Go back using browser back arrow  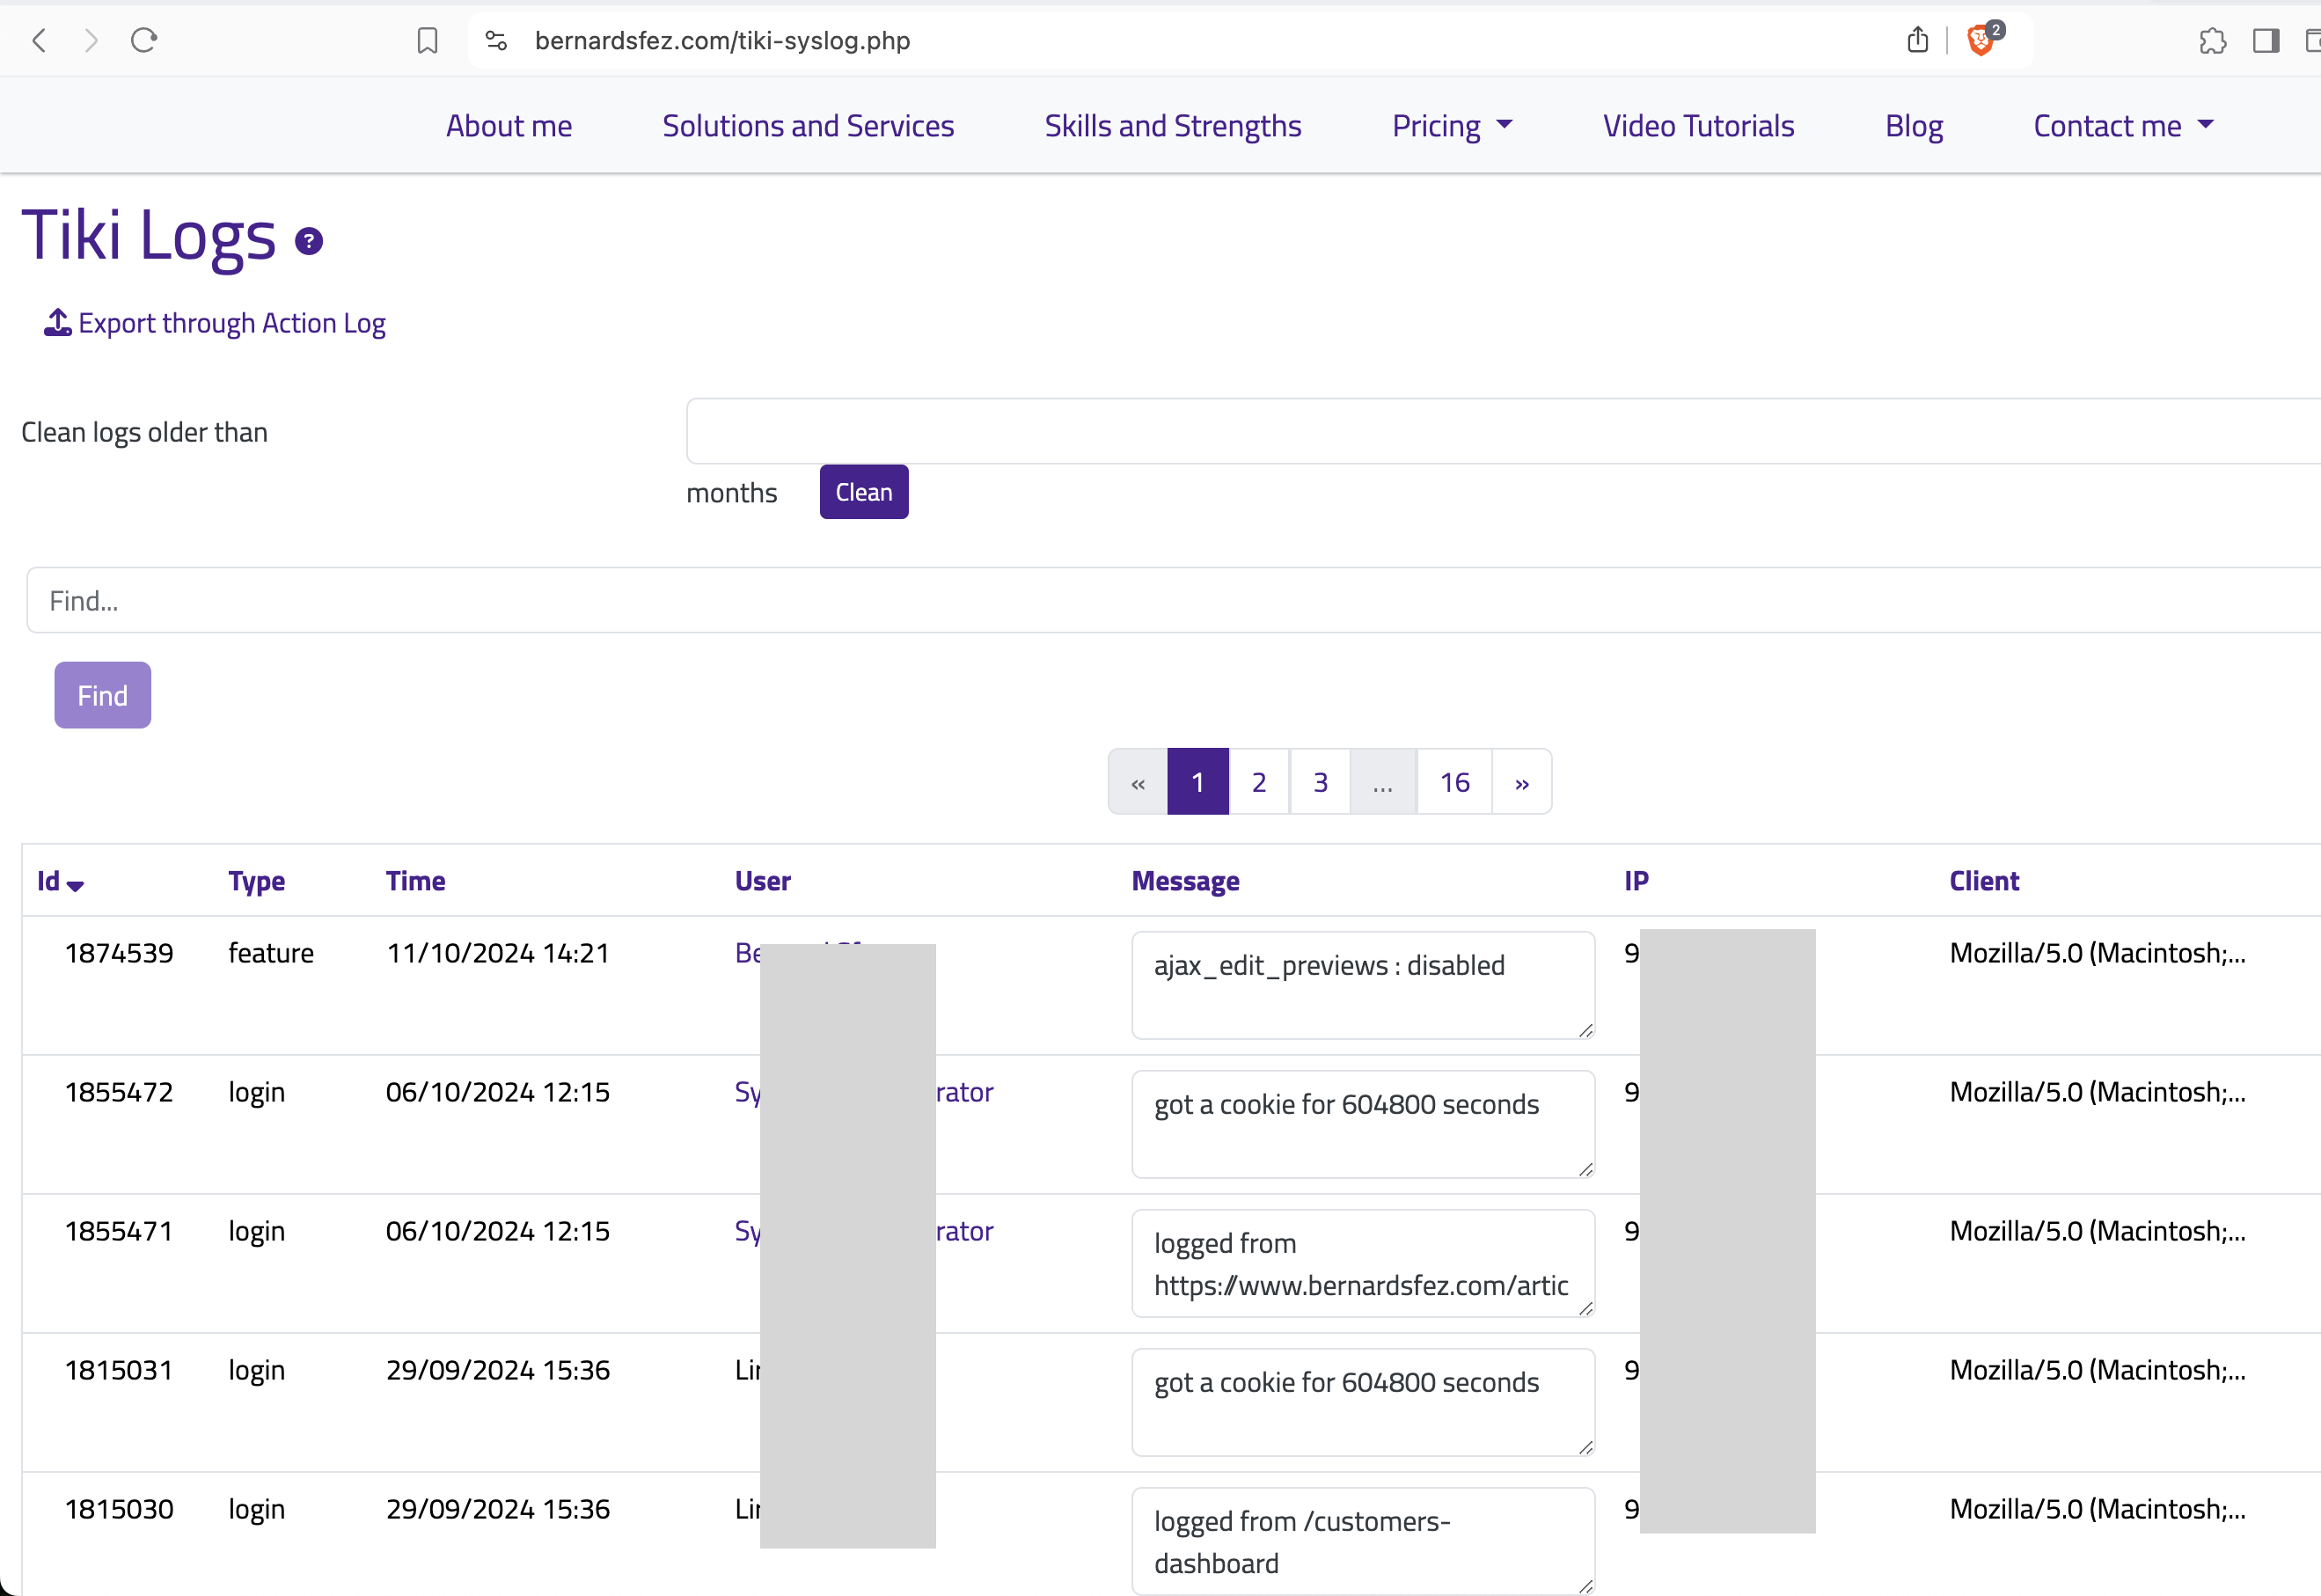(40, 40)
